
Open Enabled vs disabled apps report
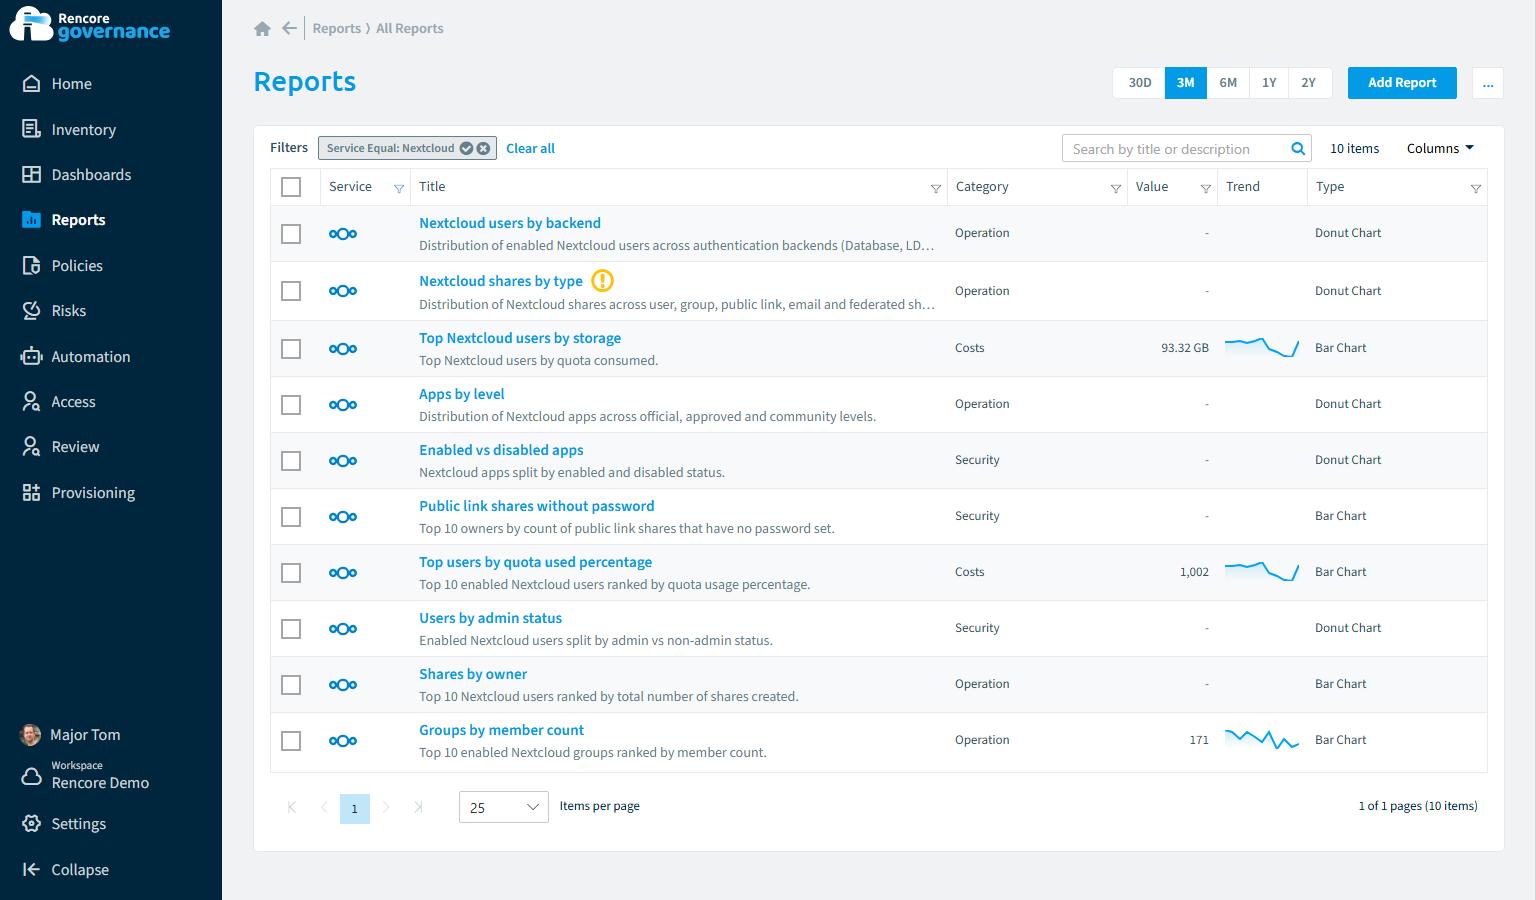501,450
